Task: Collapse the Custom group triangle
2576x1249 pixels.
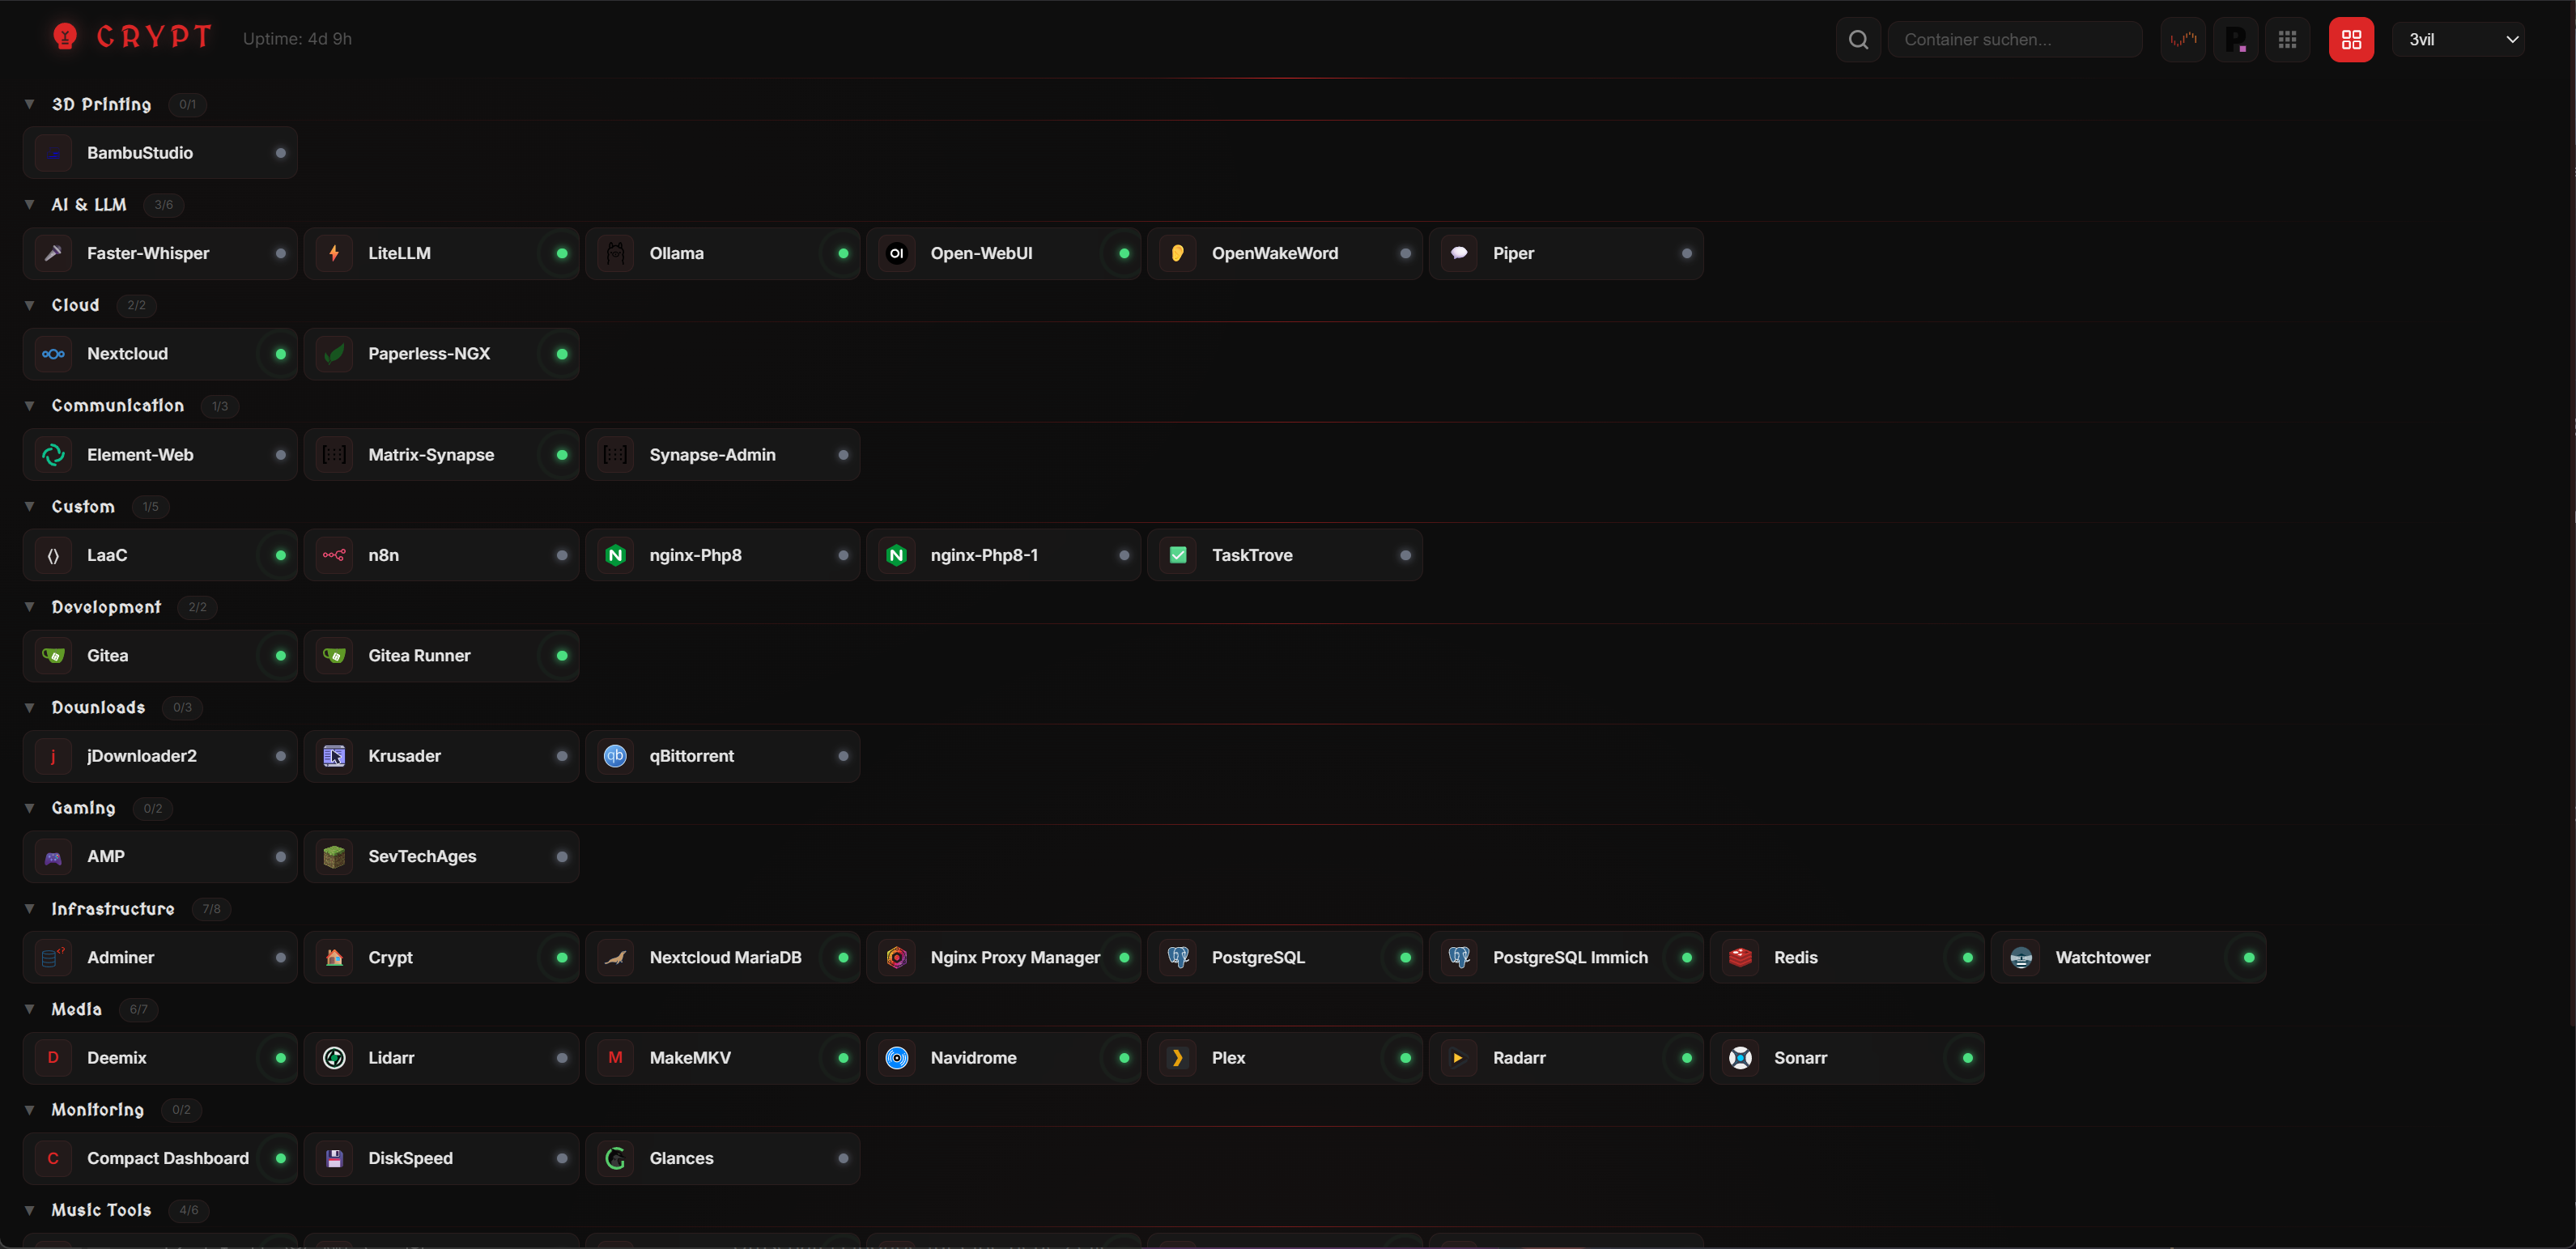Action: (30, 507)
